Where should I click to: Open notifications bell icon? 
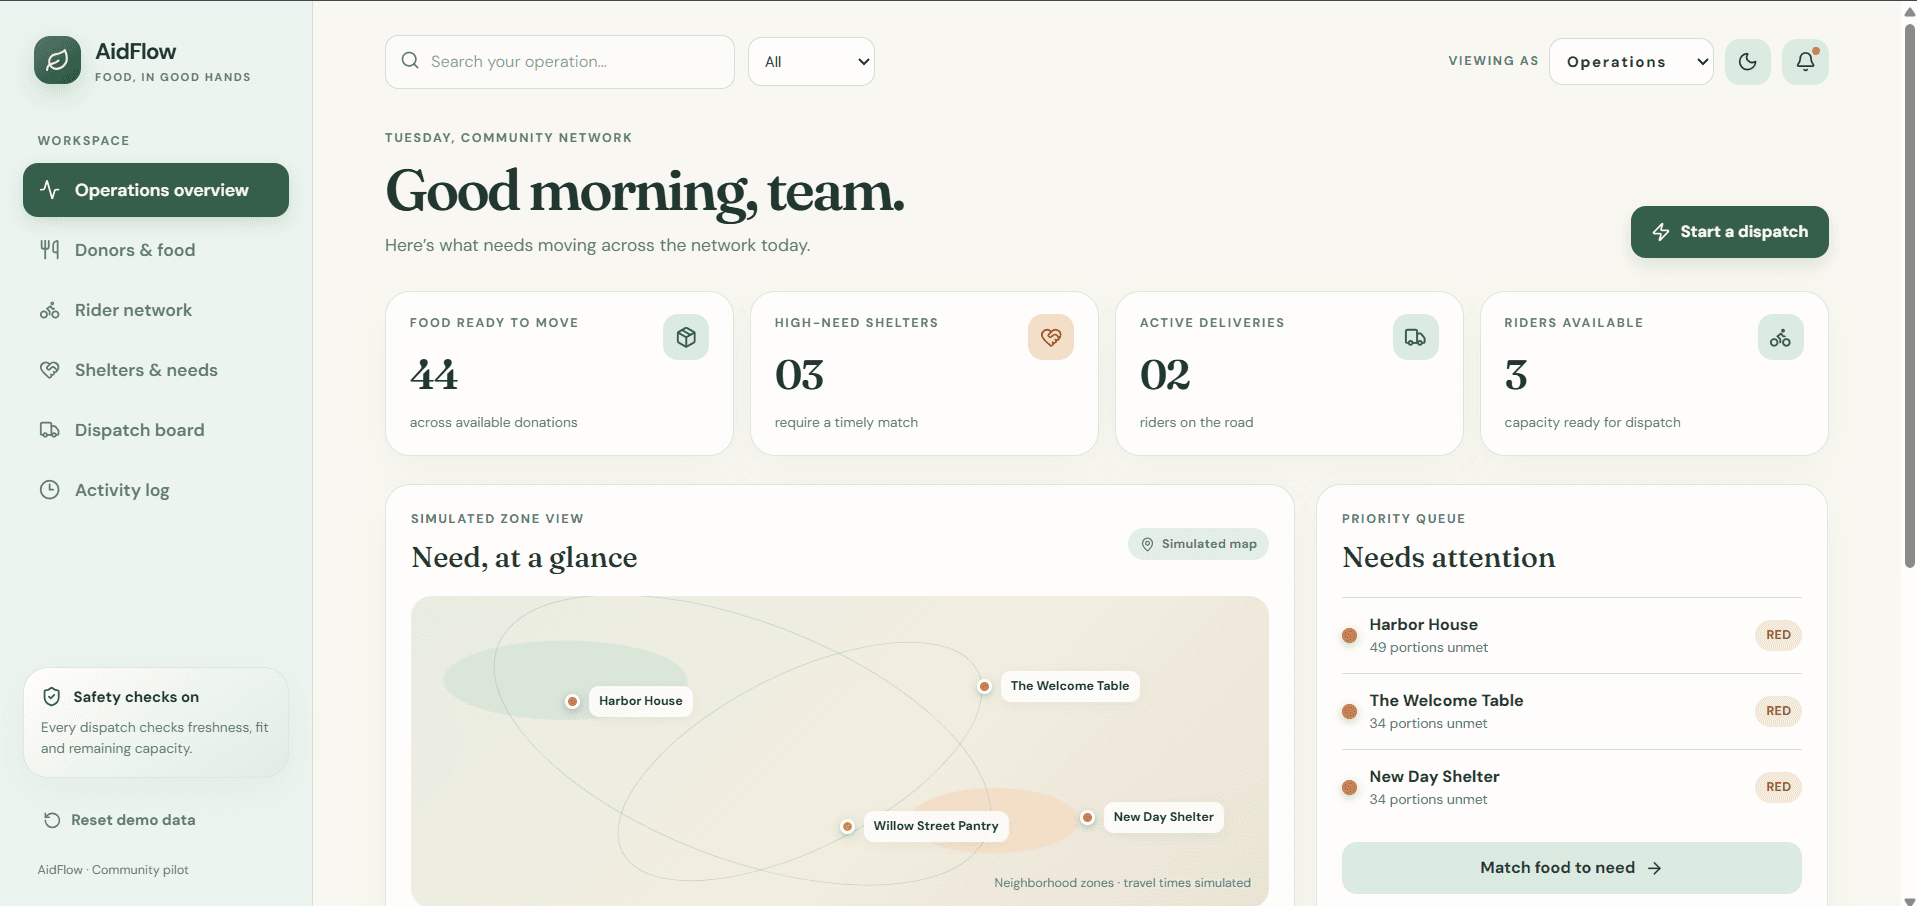point(1805,62)
